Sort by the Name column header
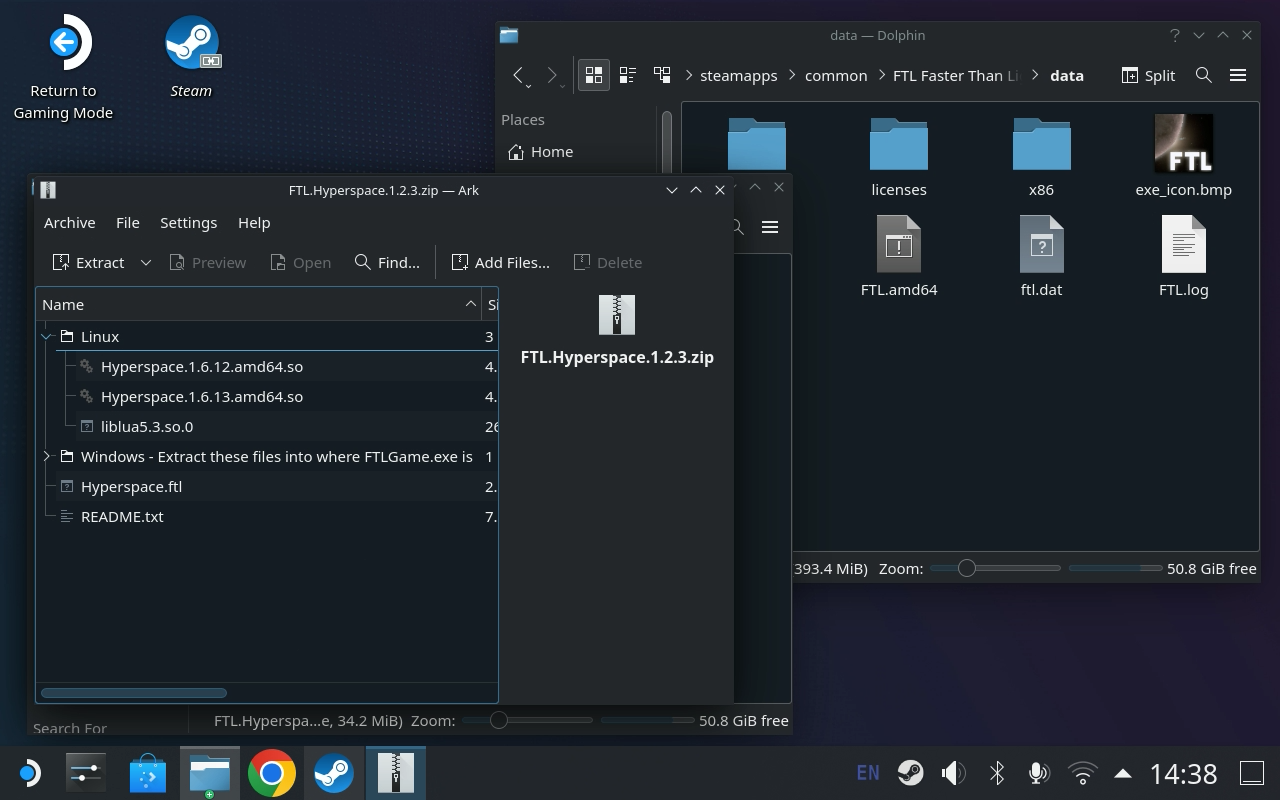Image resolution: width=1280 pixels, height=800 pixels. [x=259, y=304]
